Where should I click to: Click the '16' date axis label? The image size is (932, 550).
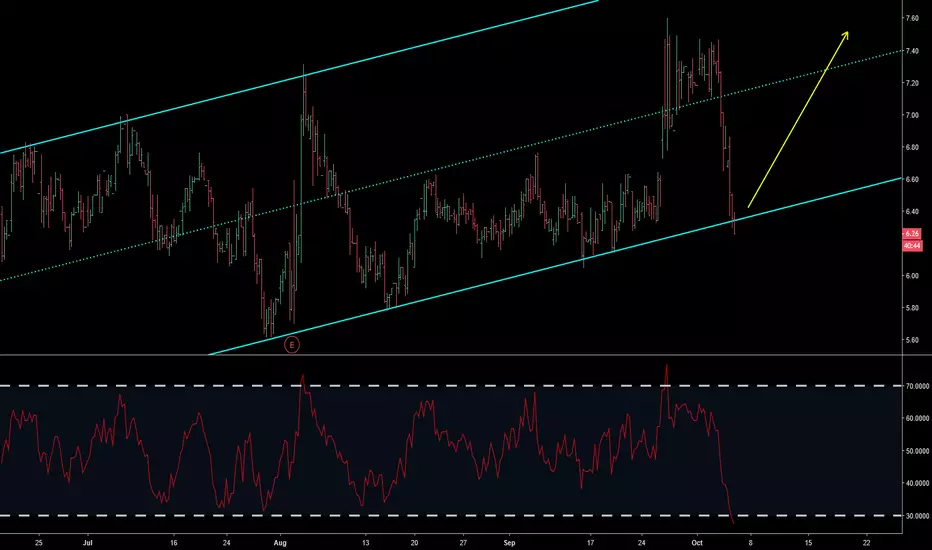174,543
